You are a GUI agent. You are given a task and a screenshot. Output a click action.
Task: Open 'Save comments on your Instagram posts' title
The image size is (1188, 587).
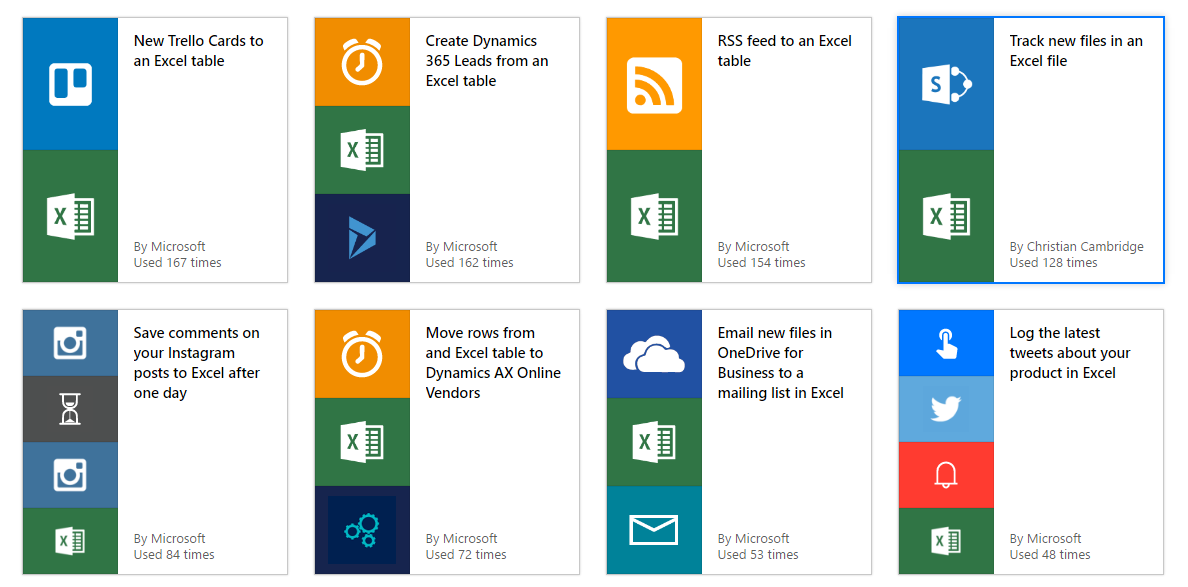click(x=197, y=363)
